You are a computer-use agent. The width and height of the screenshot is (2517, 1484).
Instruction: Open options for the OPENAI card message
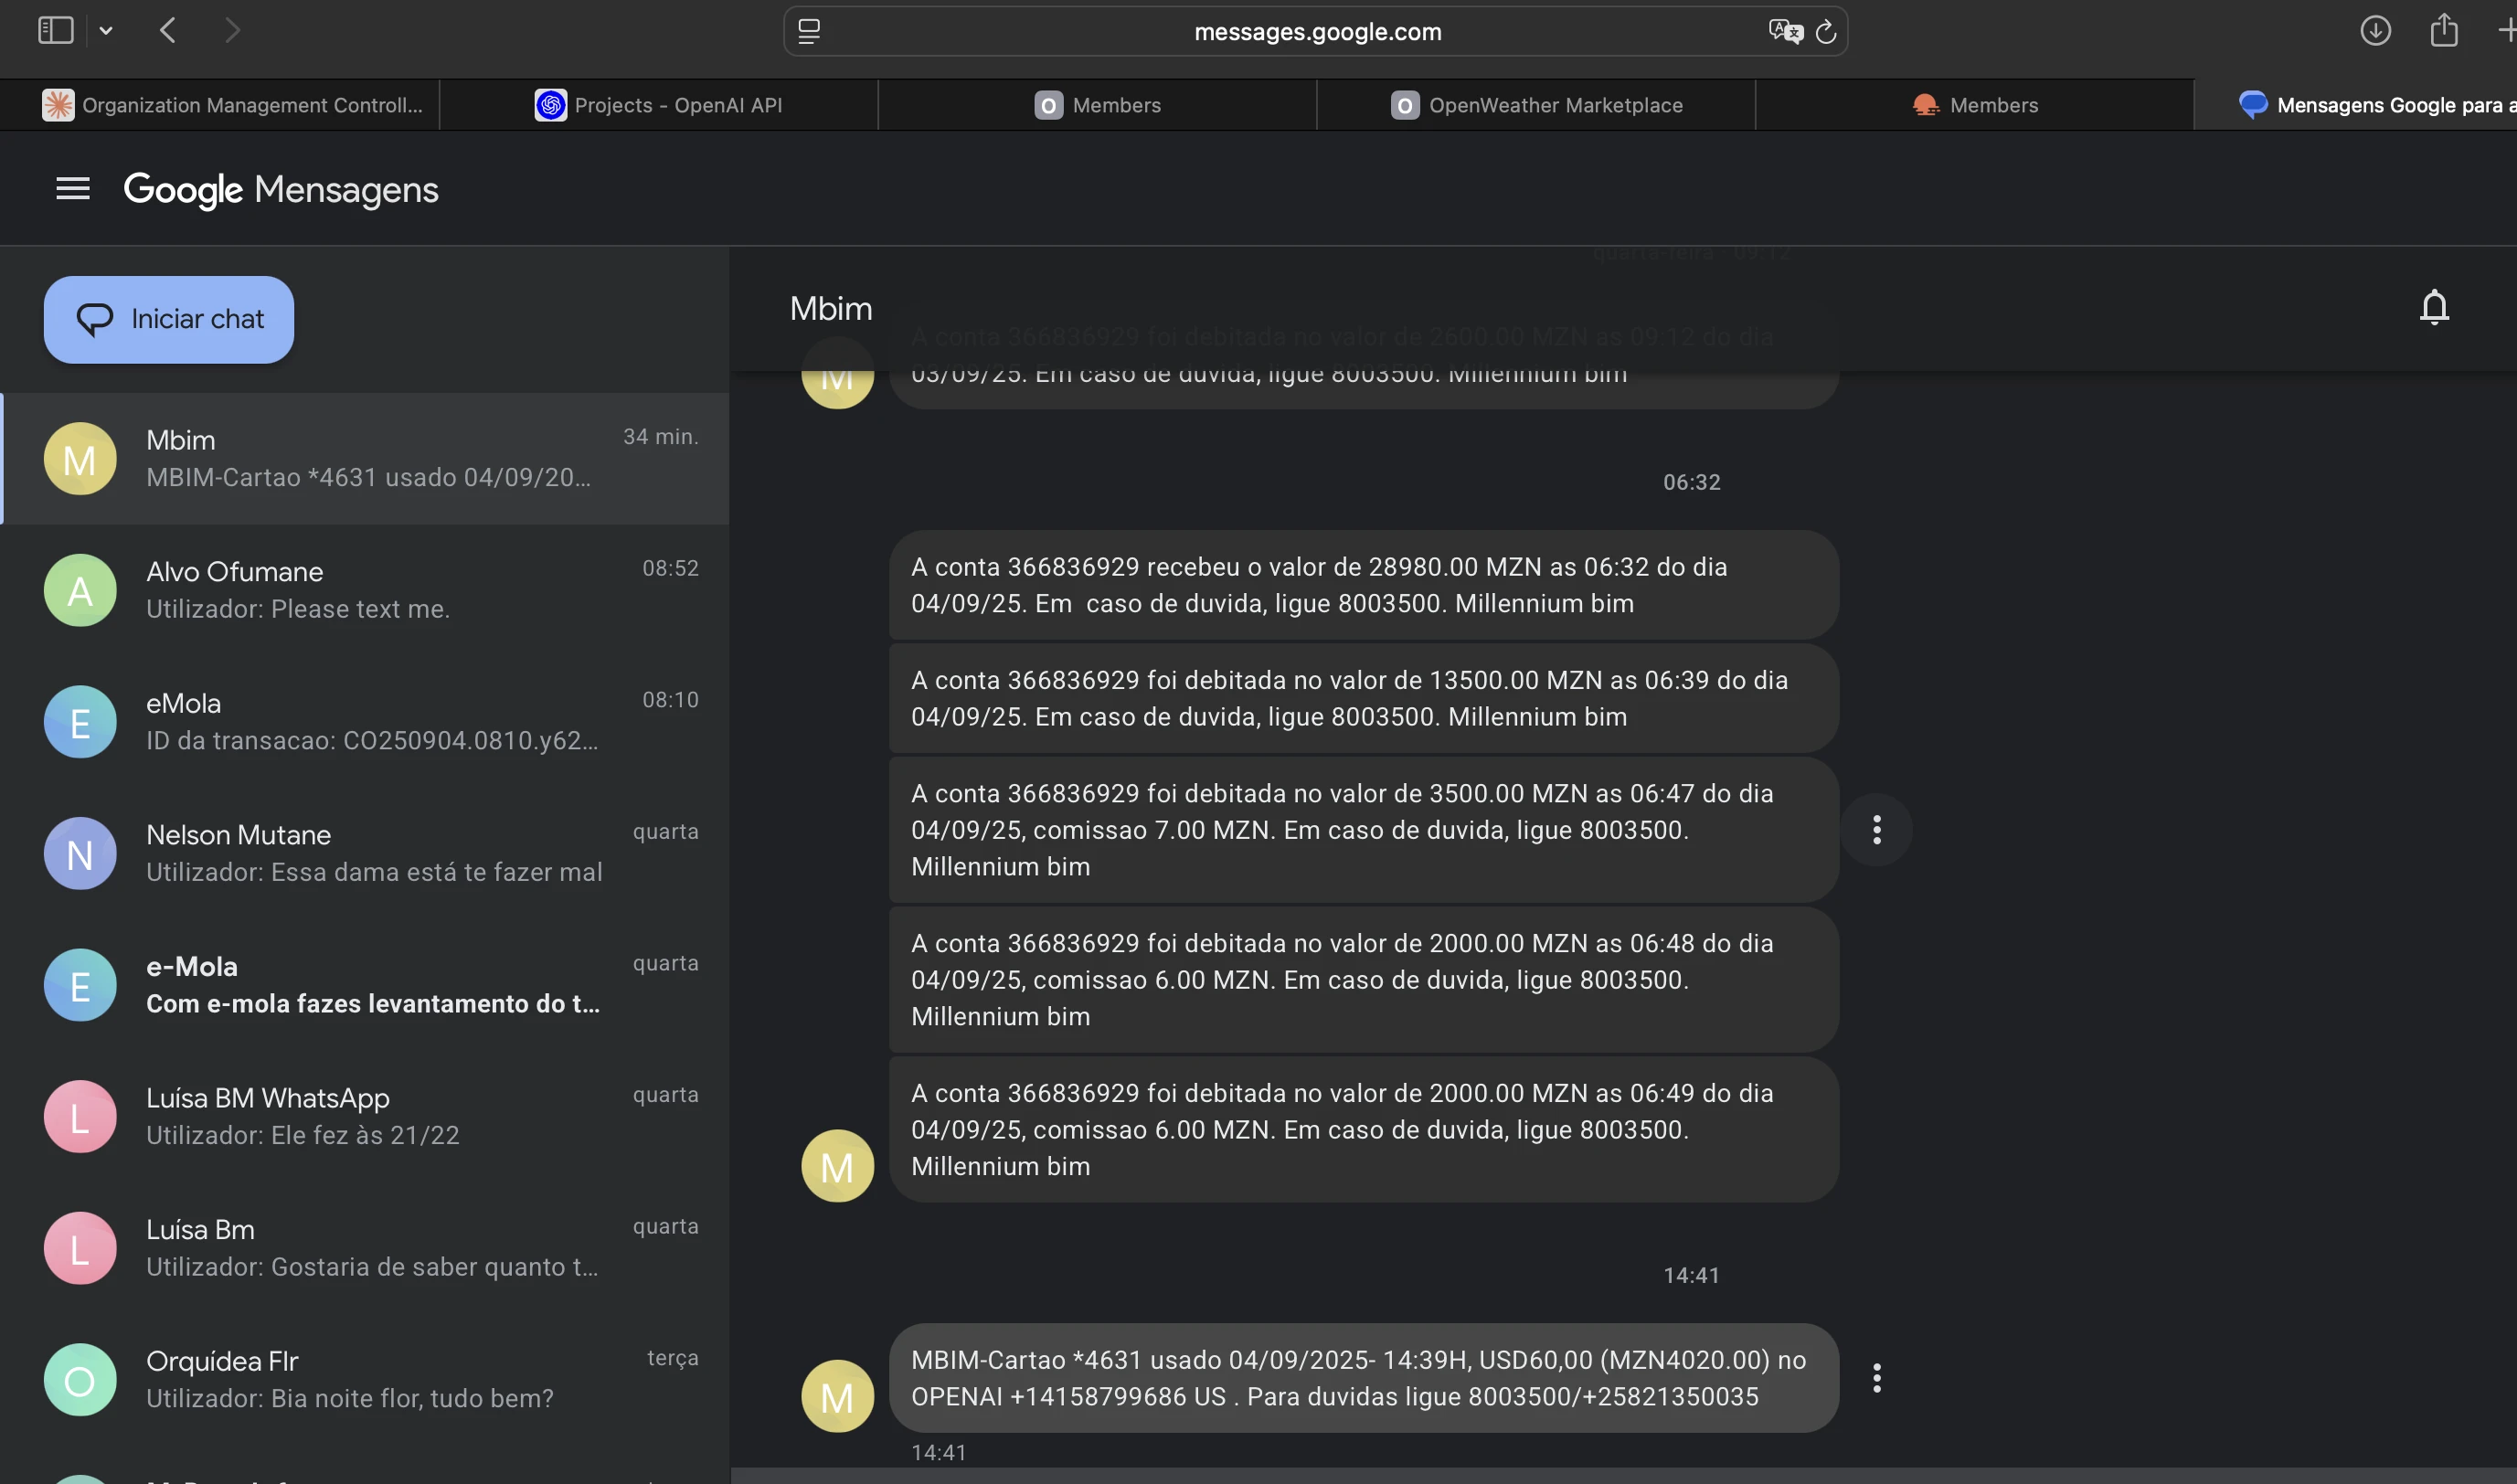click(1876, 1378)
